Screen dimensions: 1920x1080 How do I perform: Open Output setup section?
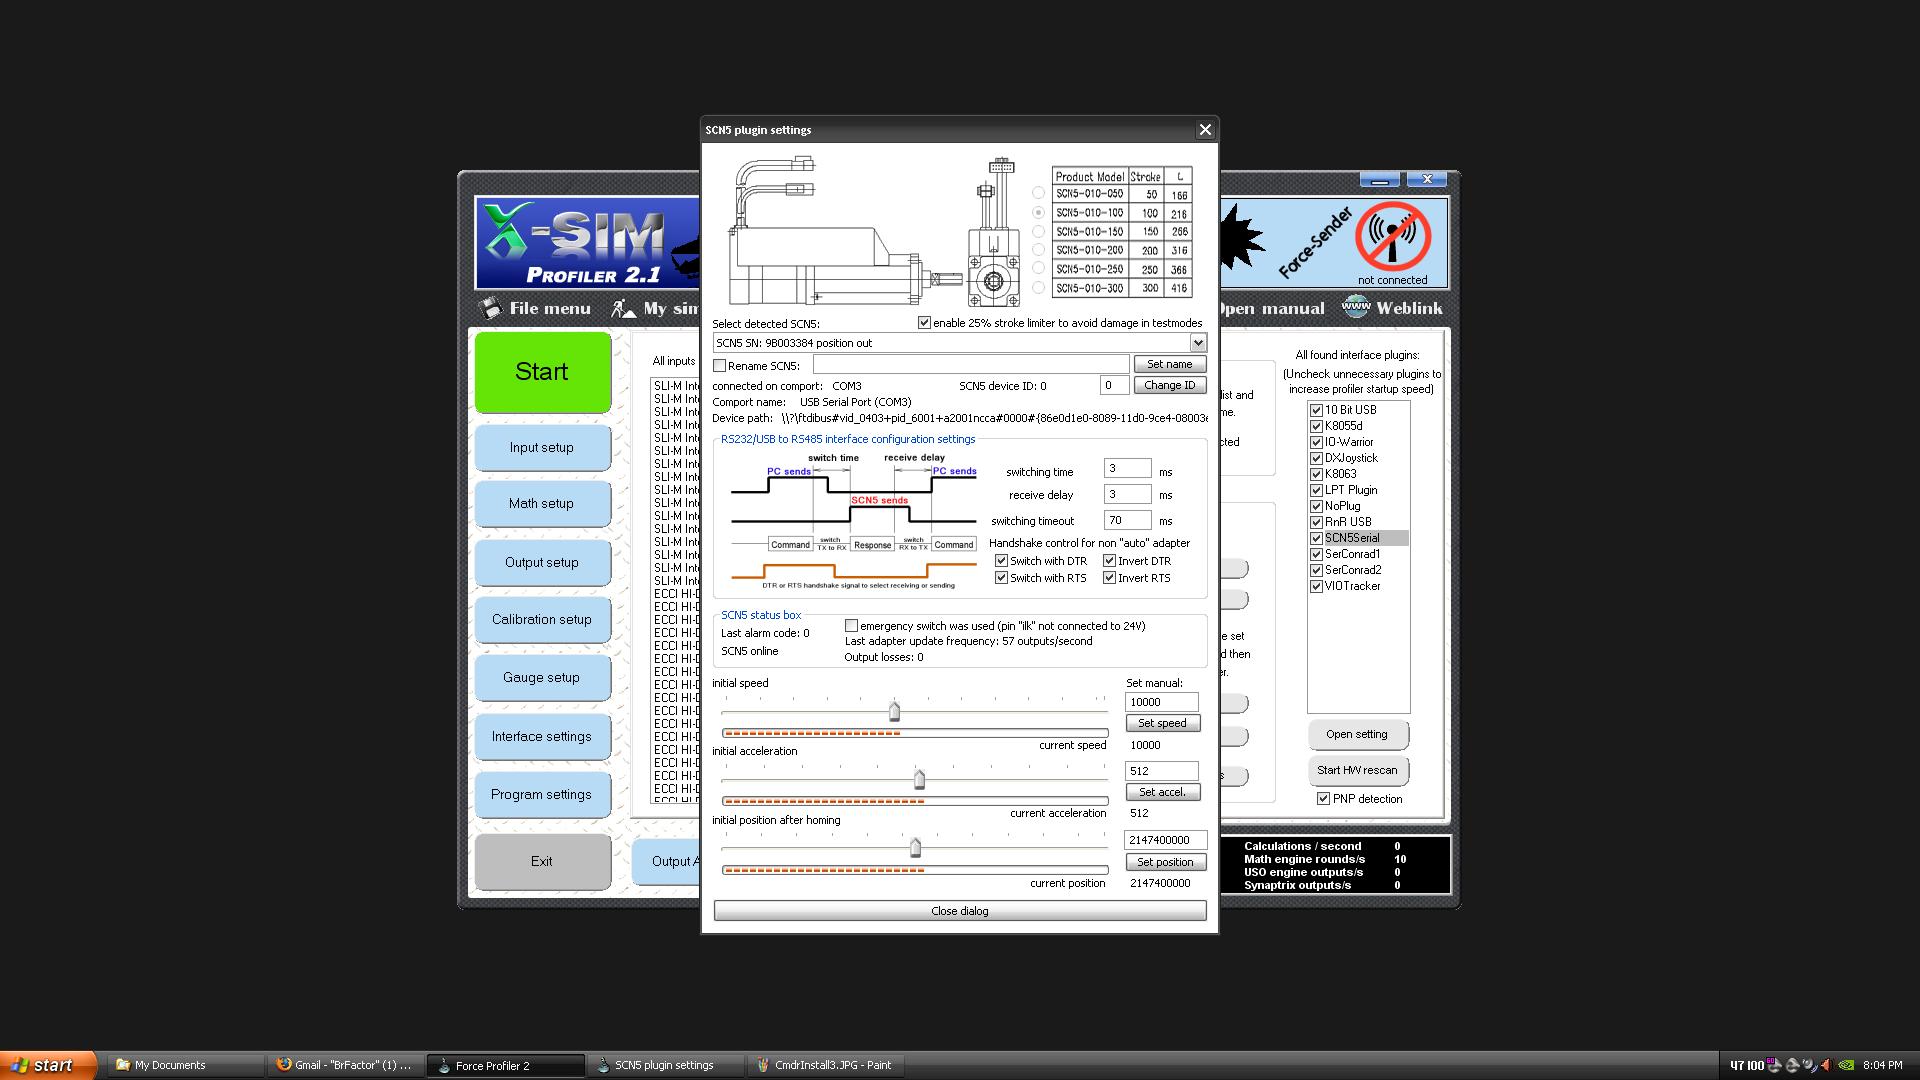tap(542, 563)
